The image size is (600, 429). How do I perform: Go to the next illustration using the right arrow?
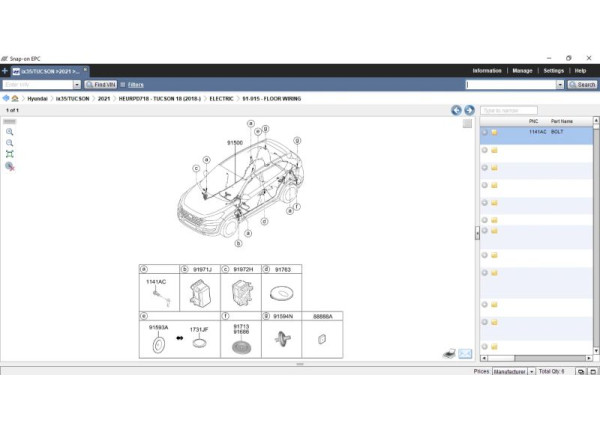coord(469,110)
